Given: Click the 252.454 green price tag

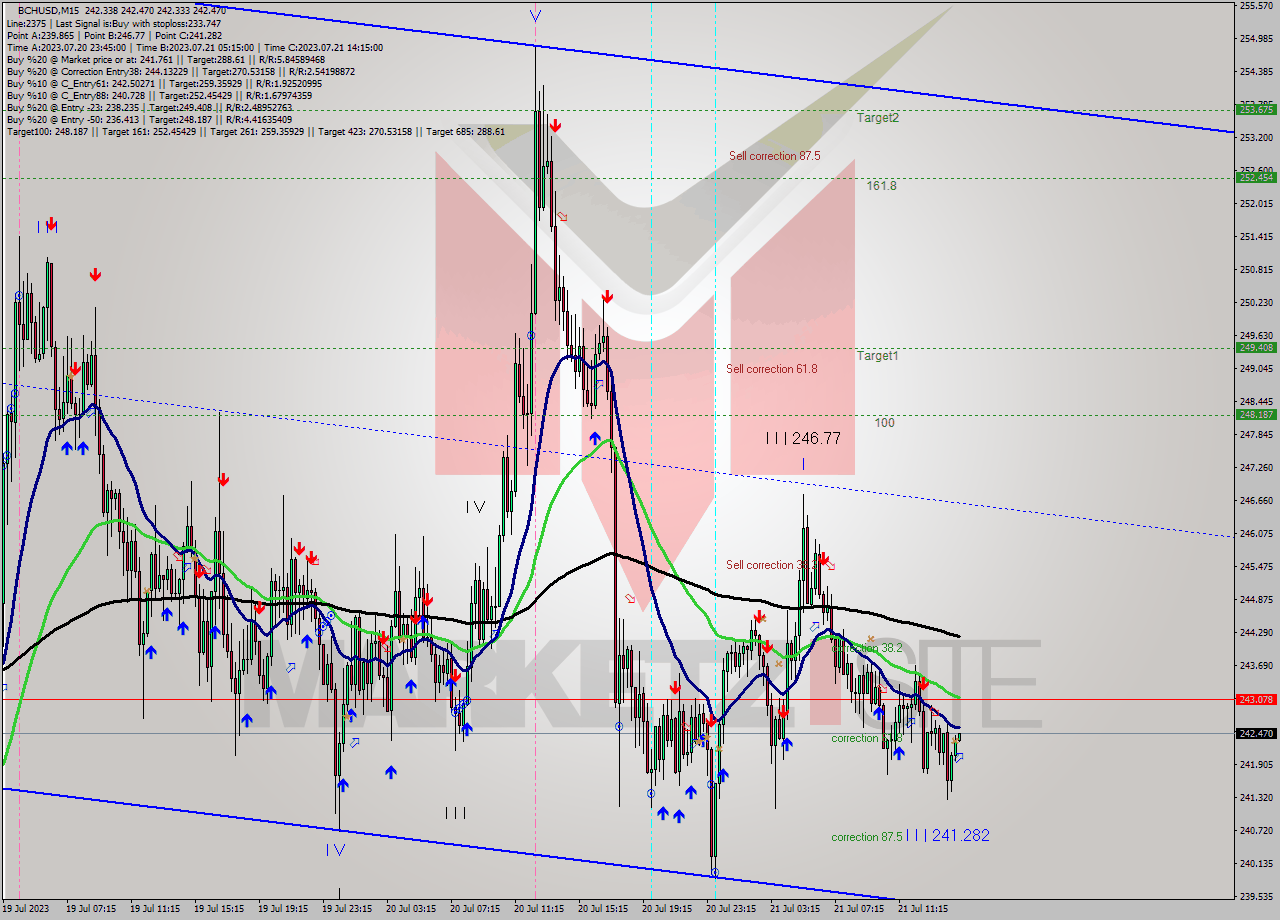Looking at the screenshot, I should pyautogui.click(x=1256, y=178).
